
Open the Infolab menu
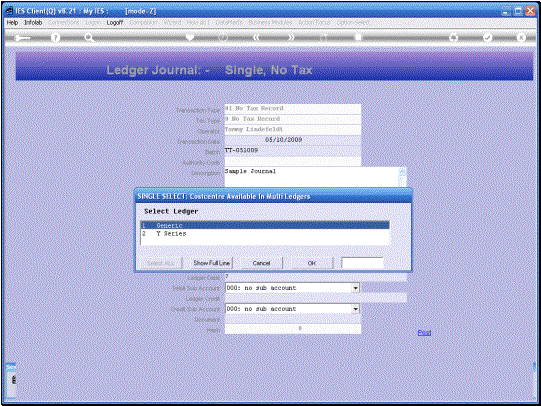[x=33, y=22]
